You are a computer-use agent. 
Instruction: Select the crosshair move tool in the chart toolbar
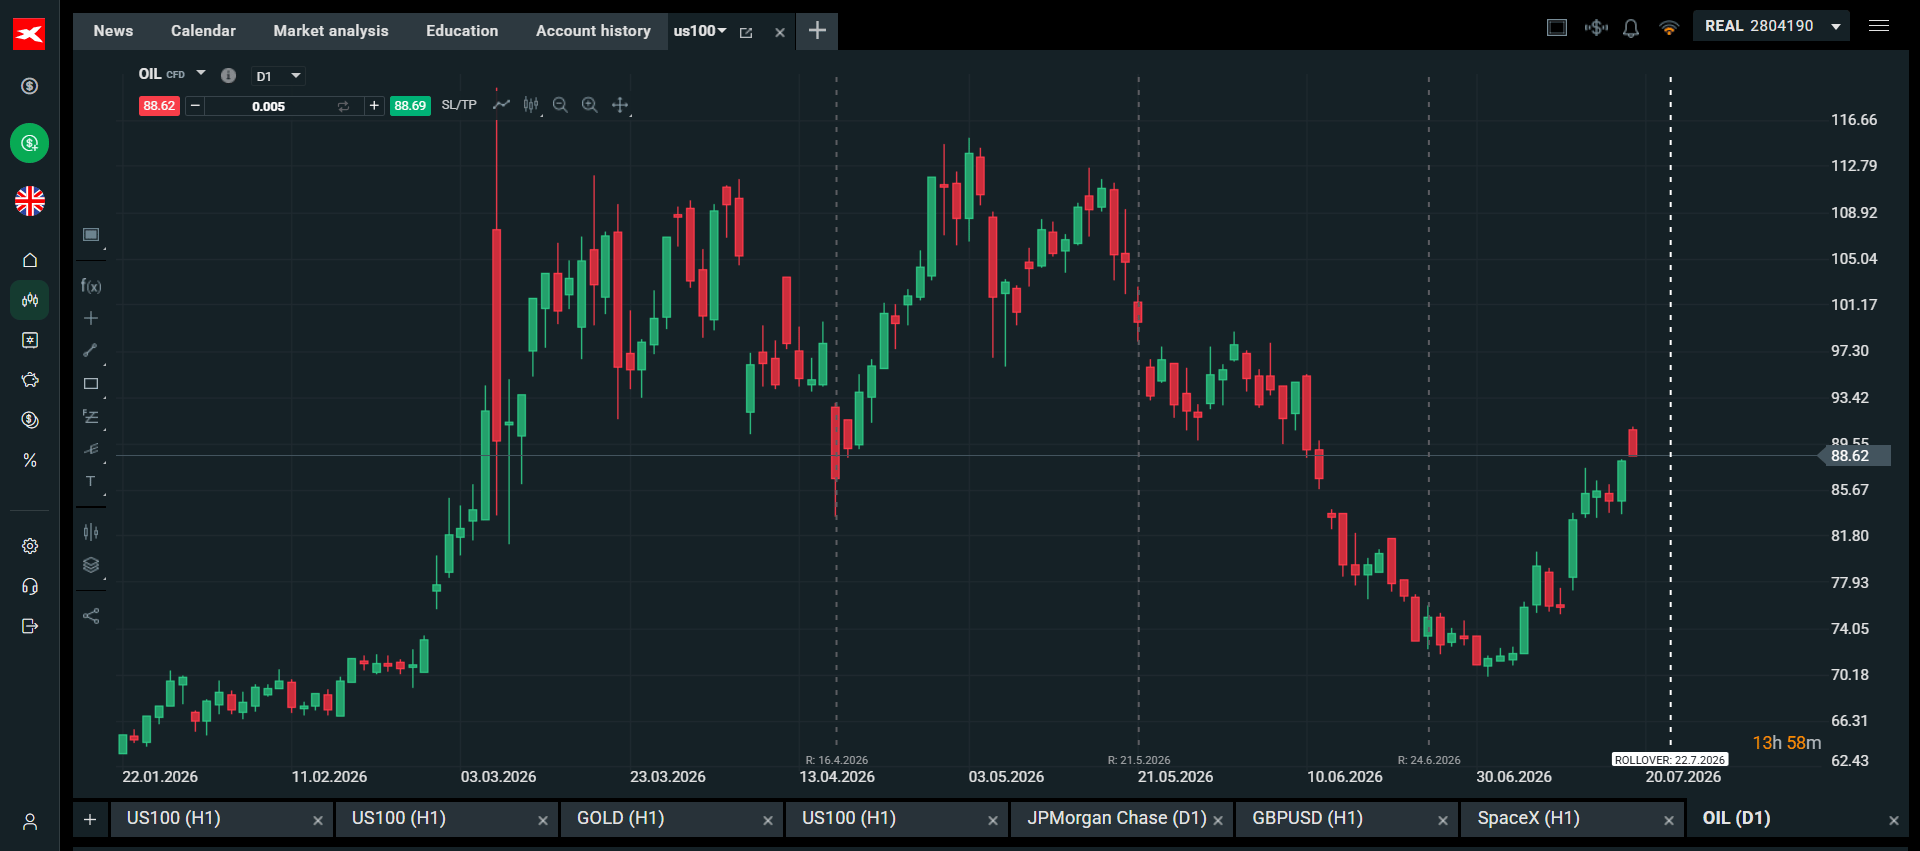pyautogui.click(x=620, y=105)
